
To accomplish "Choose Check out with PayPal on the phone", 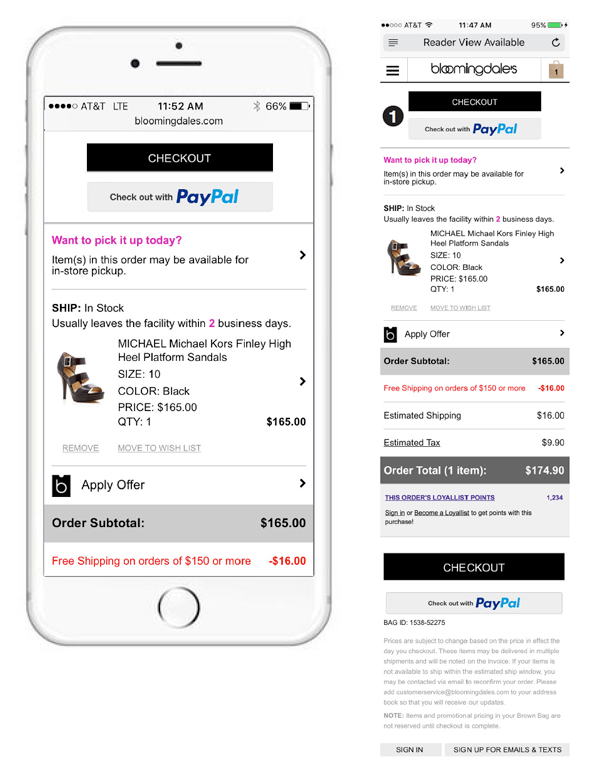I will [179, 197].
